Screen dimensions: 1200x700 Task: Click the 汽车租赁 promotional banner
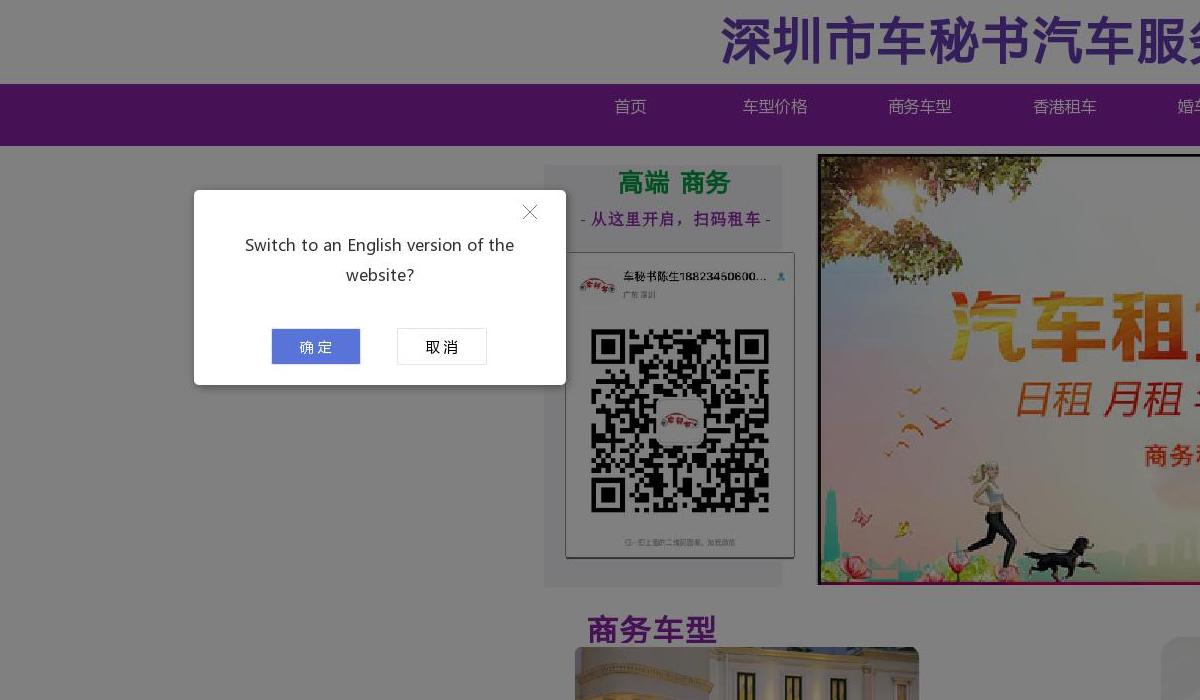(1009, 369)
